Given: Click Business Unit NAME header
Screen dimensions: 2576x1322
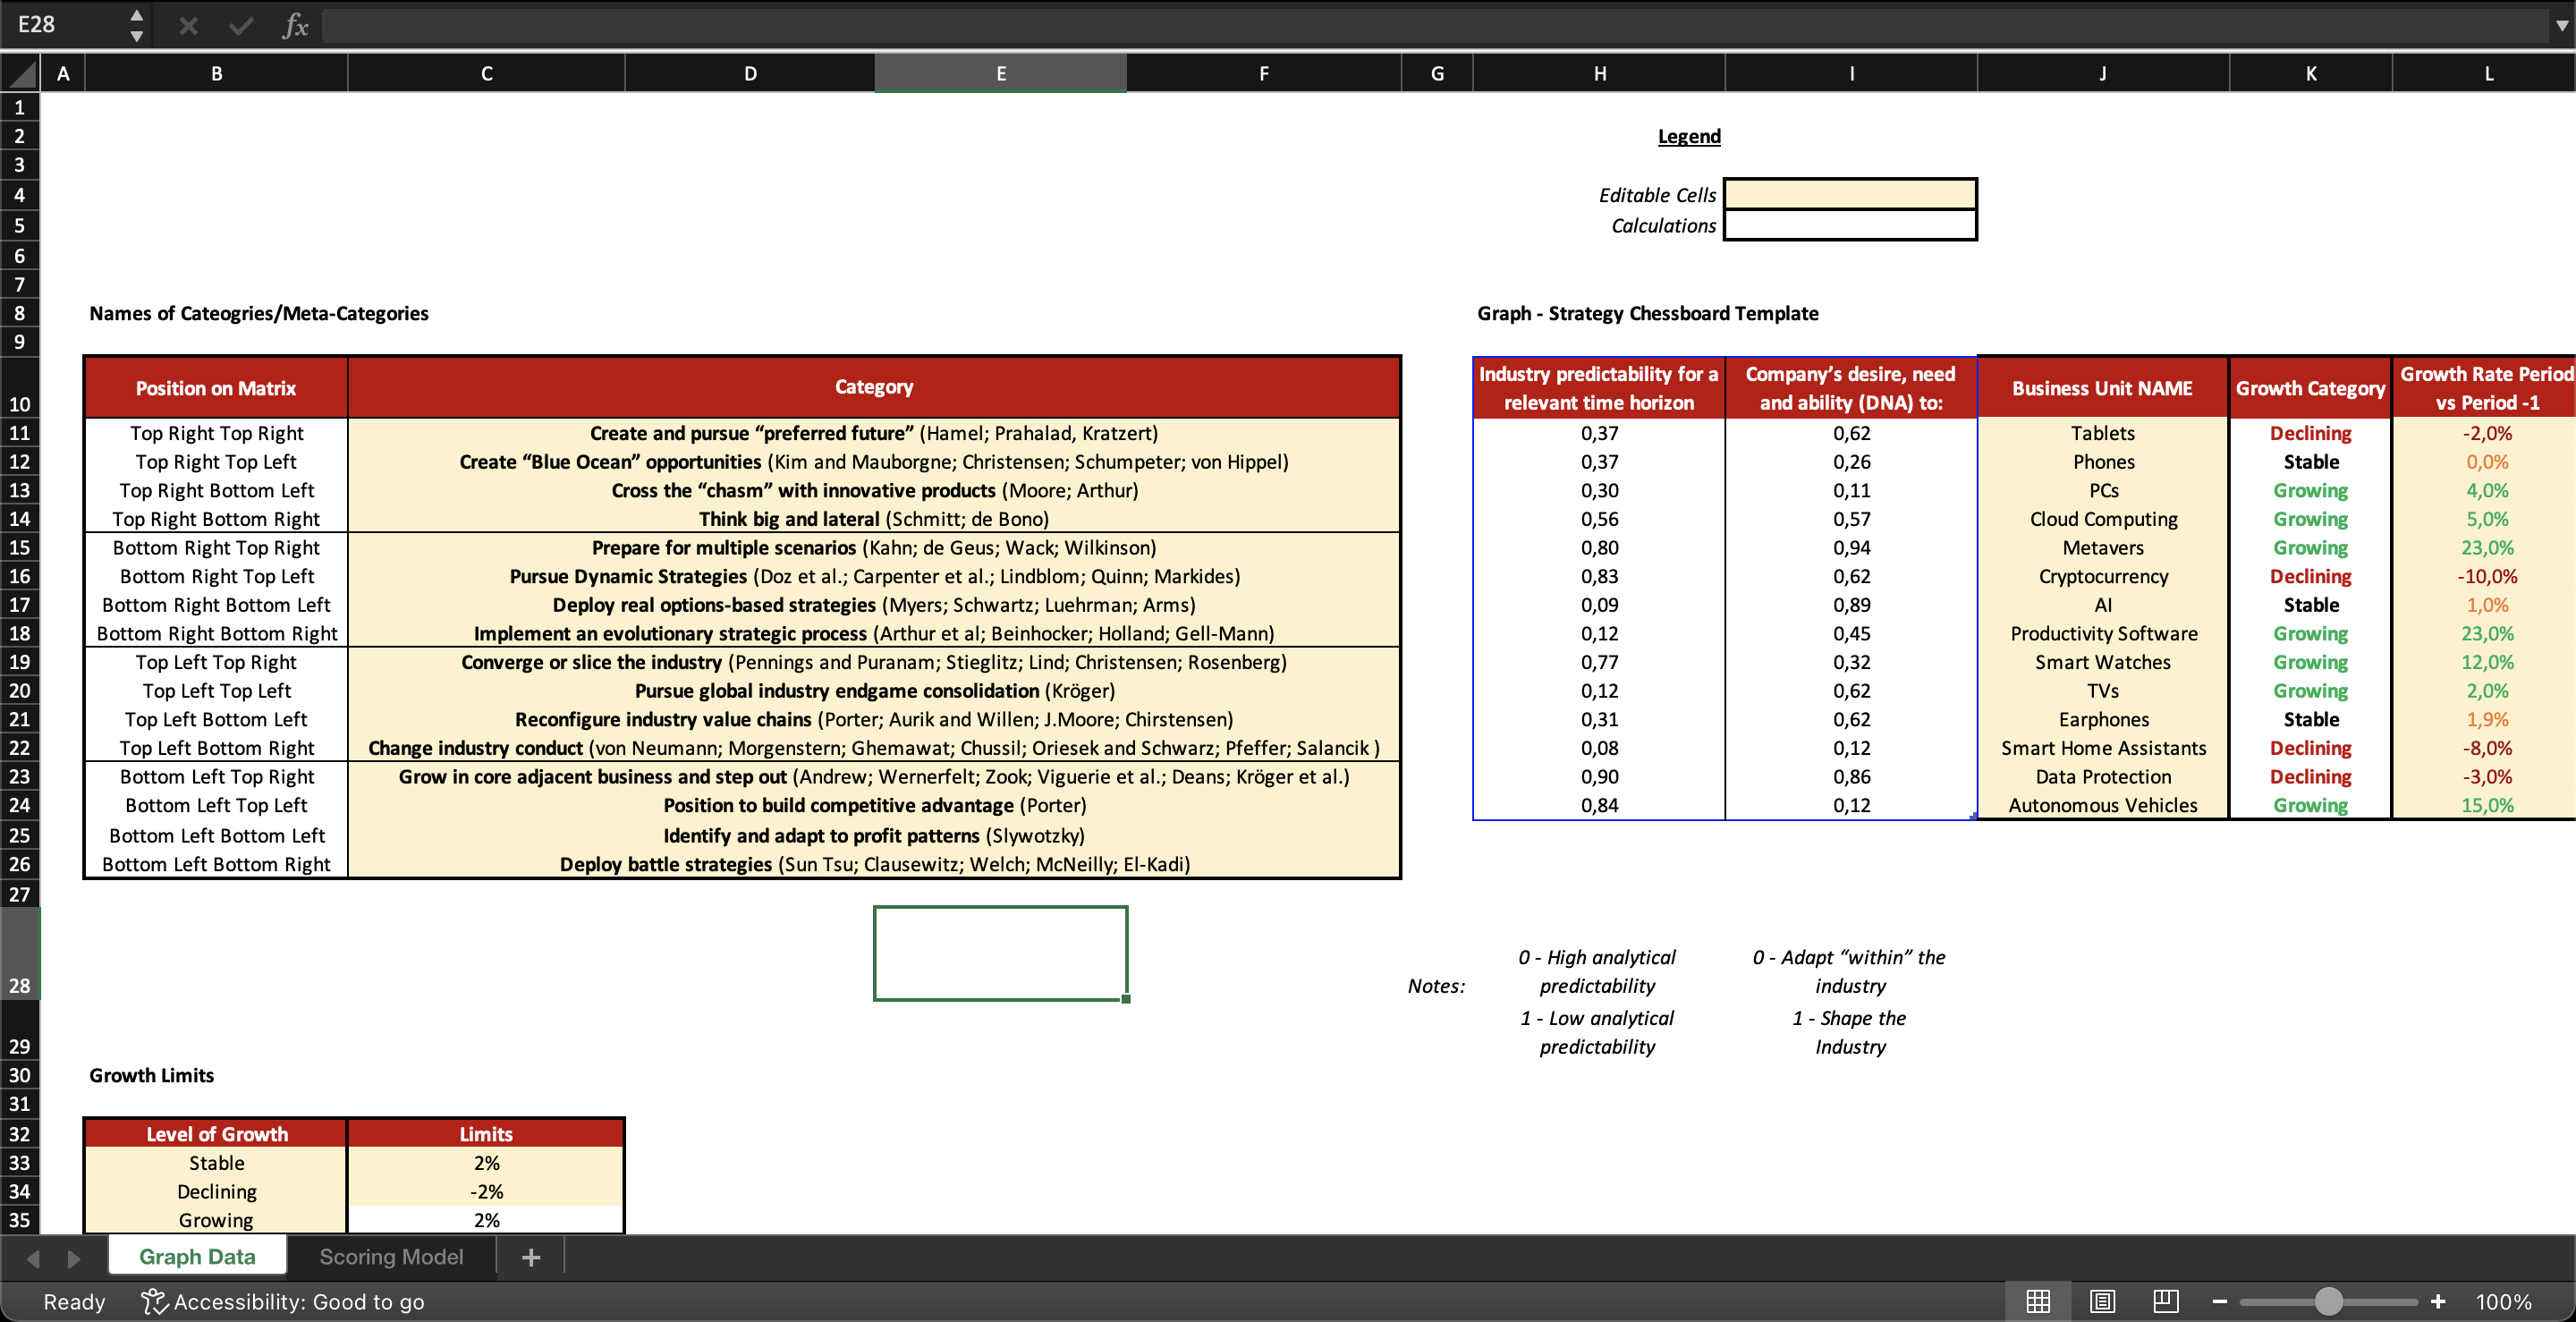Looking at the screenshot, I should point(2102,388).
